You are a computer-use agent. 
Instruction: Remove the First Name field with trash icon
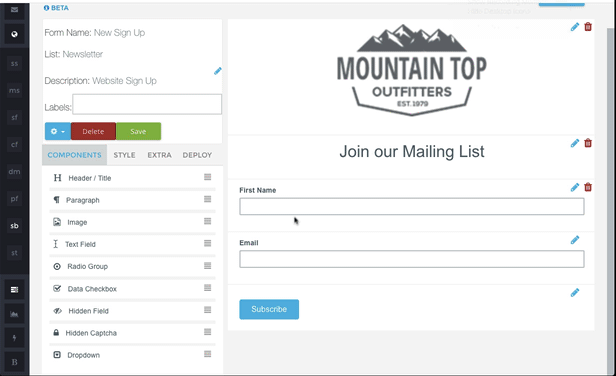tap(588, 187)
